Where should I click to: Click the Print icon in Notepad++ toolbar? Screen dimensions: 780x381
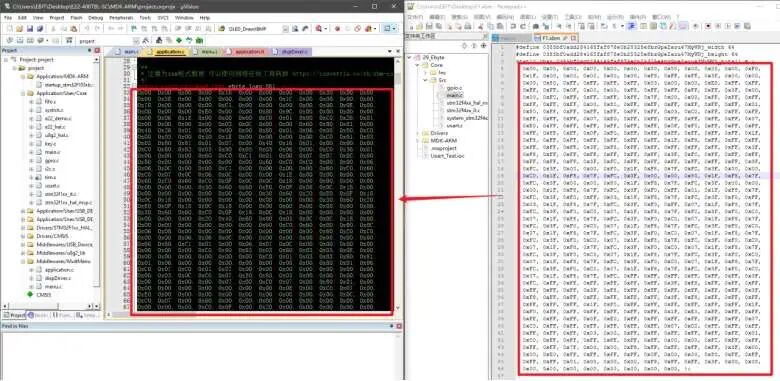(x=468, y=26)
